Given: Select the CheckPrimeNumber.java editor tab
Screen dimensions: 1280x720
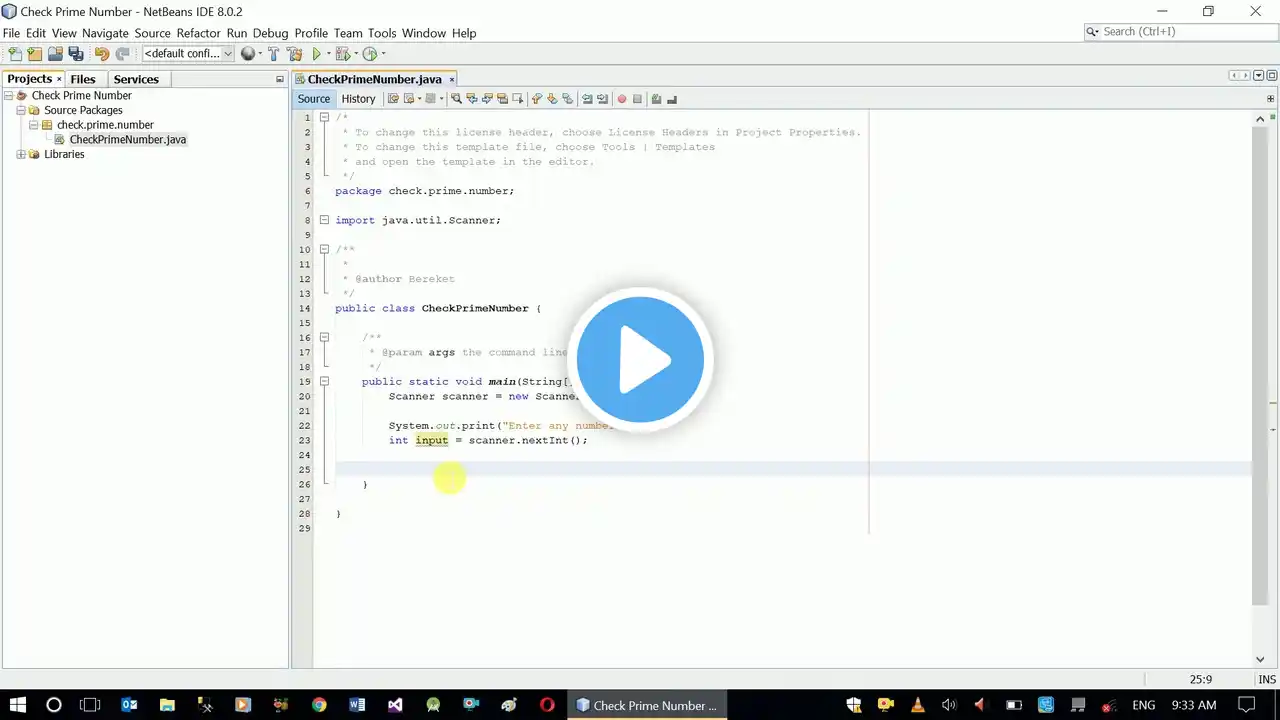Looking at the screenshot, I should pyautogui.click(x=375, y=79).
